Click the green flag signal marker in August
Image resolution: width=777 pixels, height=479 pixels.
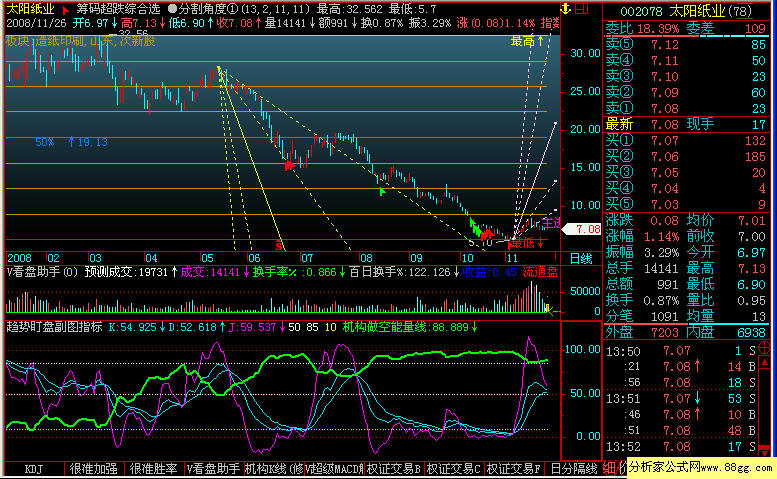pos(382,191)
